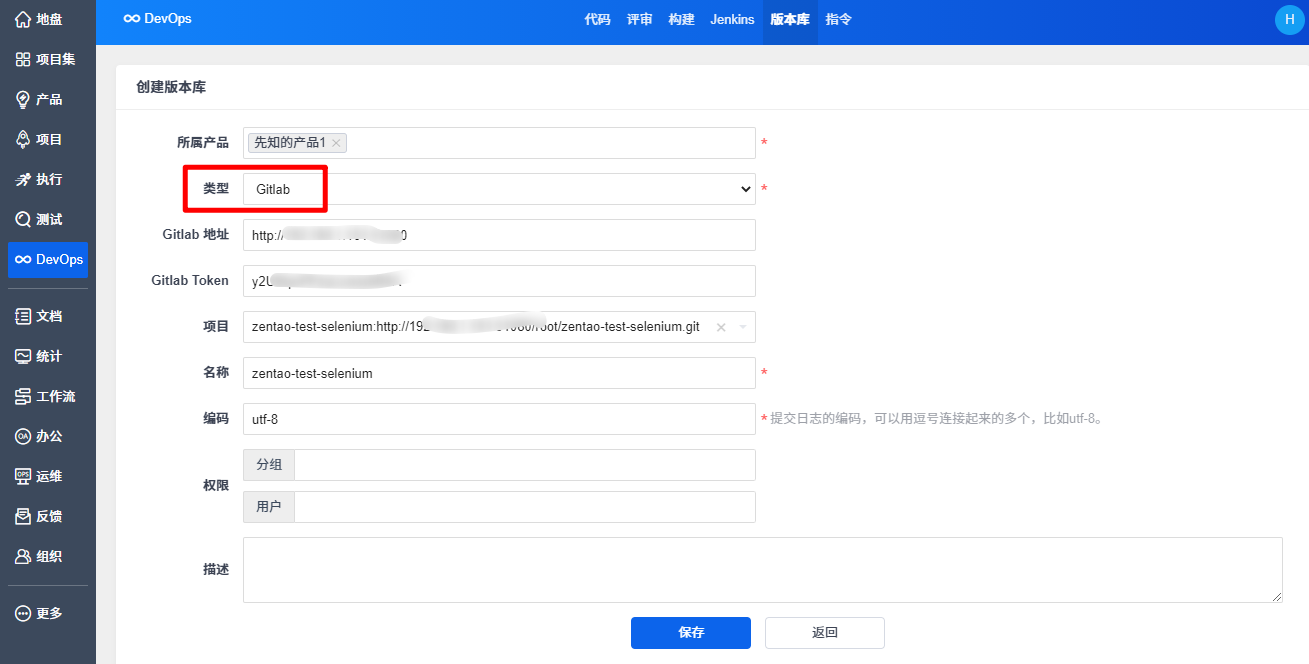The height and width of the screenshot is (664, 1309).
Task: Open 运维 ops icon in sidebar
Action: coord(23,476)
